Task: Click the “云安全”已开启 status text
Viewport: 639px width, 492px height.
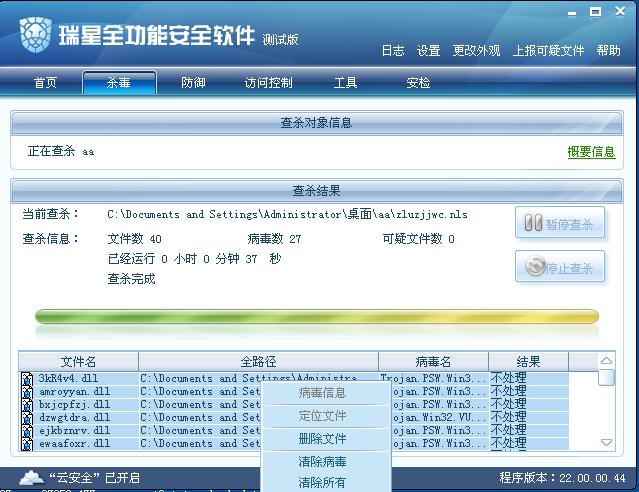Action: point(95,478)
